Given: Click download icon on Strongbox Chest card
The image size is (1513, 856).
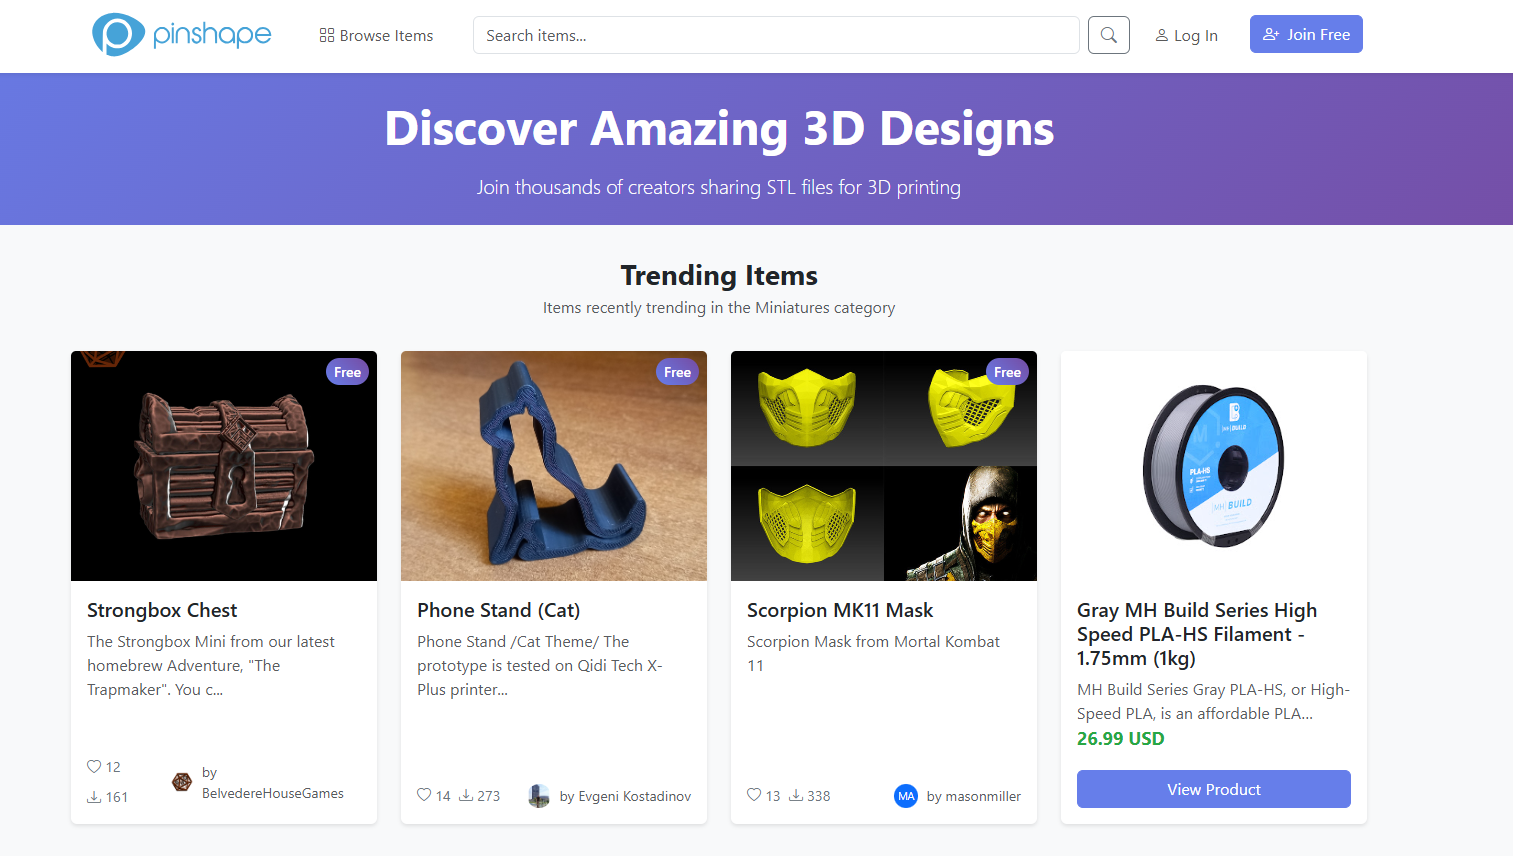Looking at the screenshot, I should click(94, 797).
